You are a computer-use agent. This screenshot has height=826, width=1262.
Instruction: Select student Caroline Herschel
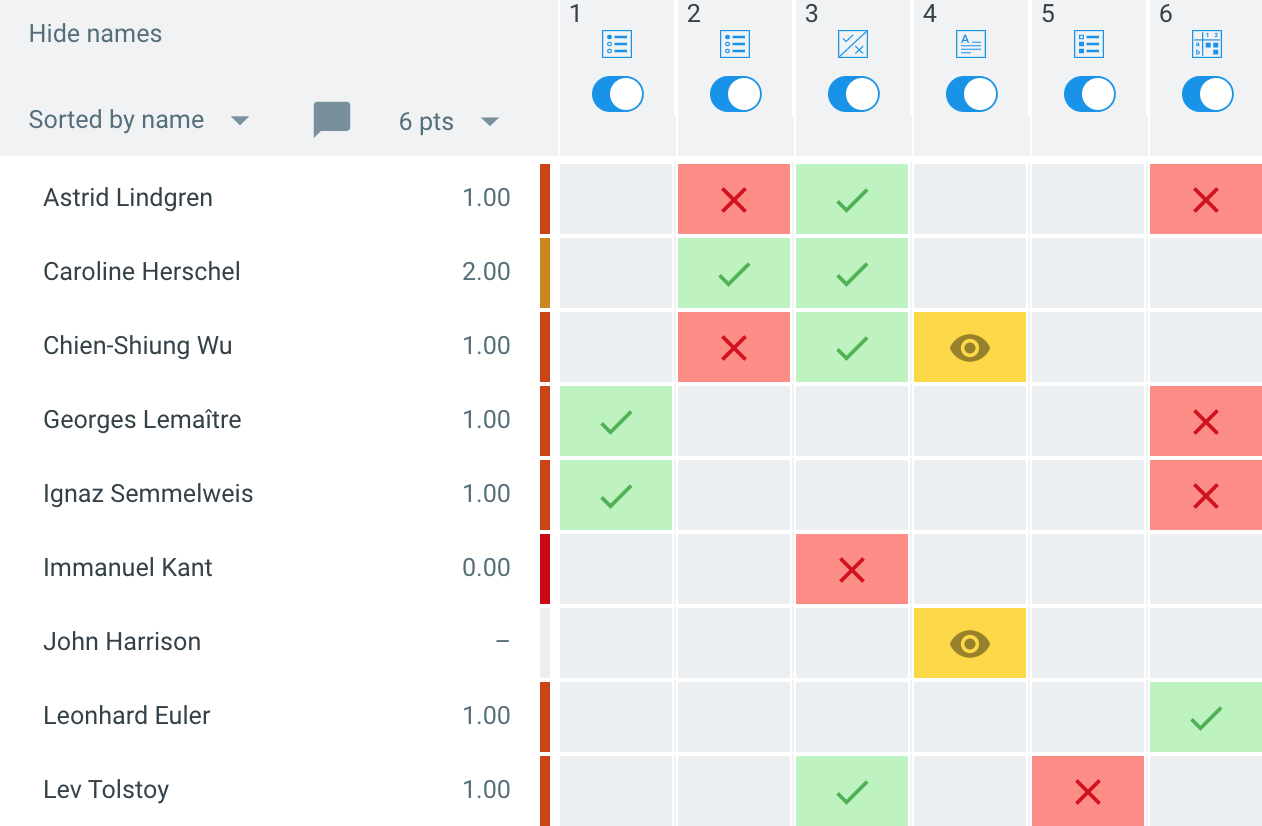coord(142,272)
